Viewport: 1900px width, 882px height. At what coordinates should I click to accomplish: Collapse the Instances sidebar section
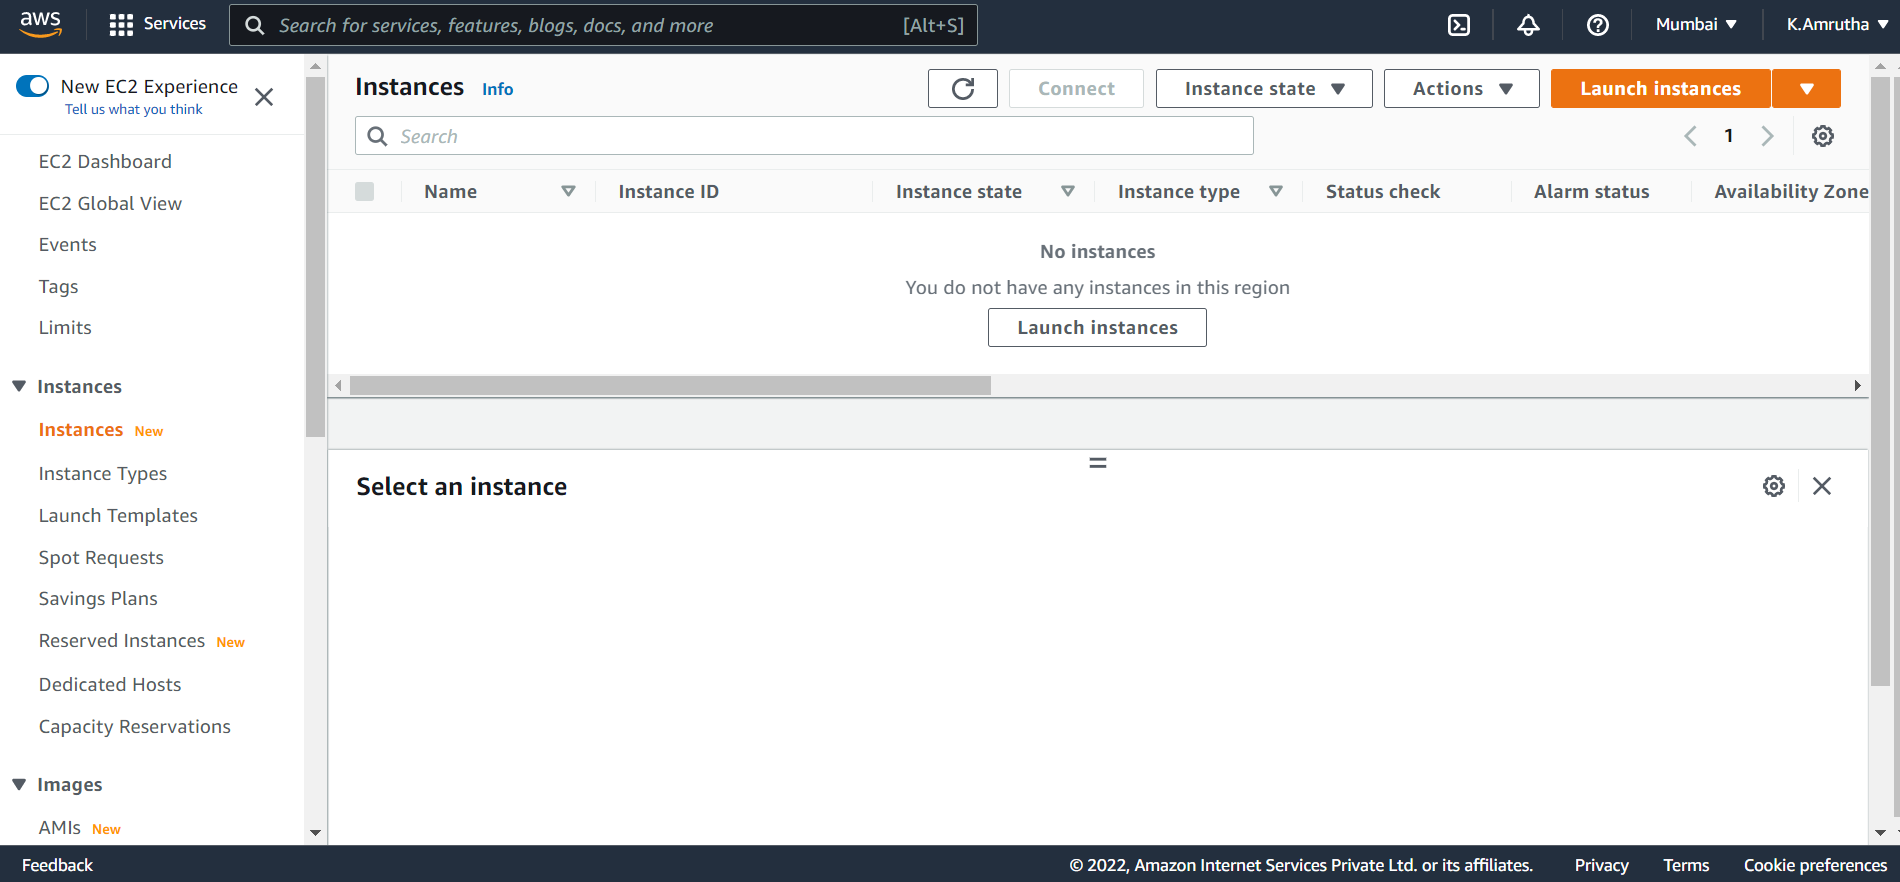[19, 386]
